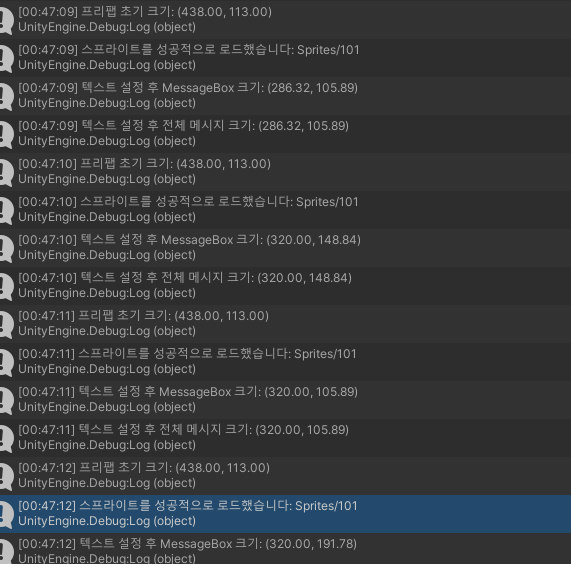Select the 00:47:10 프리팹 초기 크기 log entry

click(286, 171)
